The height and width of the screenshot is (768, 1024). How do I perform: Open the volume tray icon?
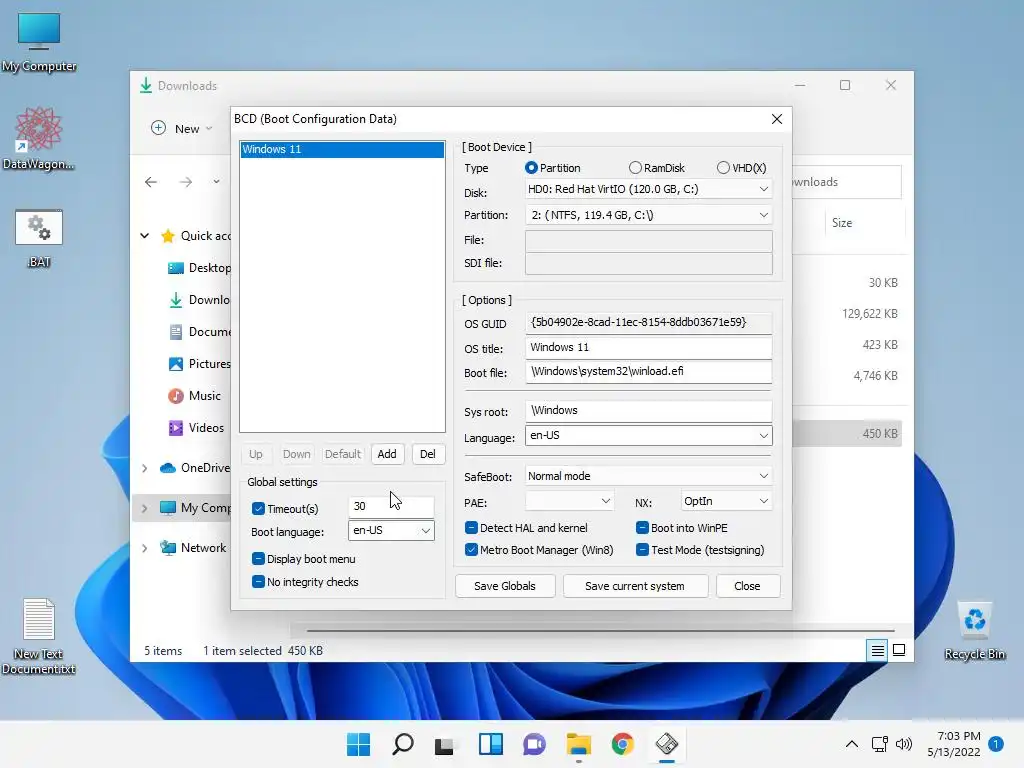tap(904, 744)
